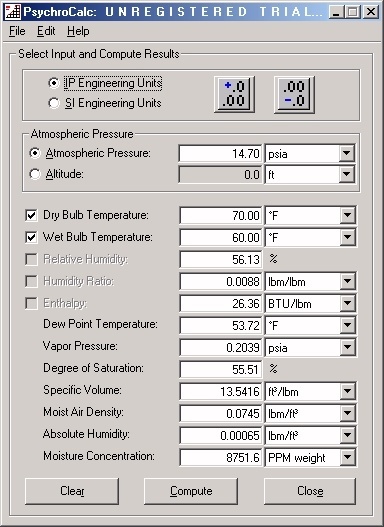Close the window with title bar X
This screenshot has height=527, width=384.
371,12
